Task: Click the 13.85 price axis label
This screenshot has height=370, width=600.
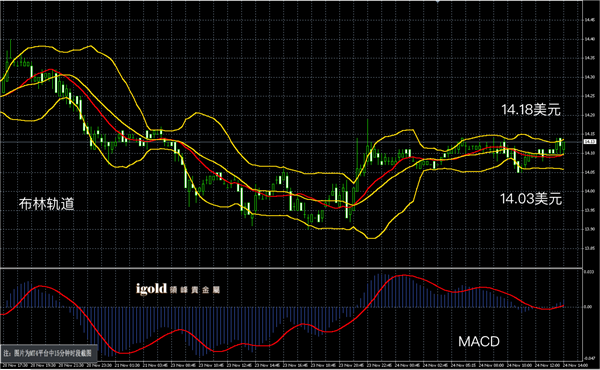Action: 590,248
